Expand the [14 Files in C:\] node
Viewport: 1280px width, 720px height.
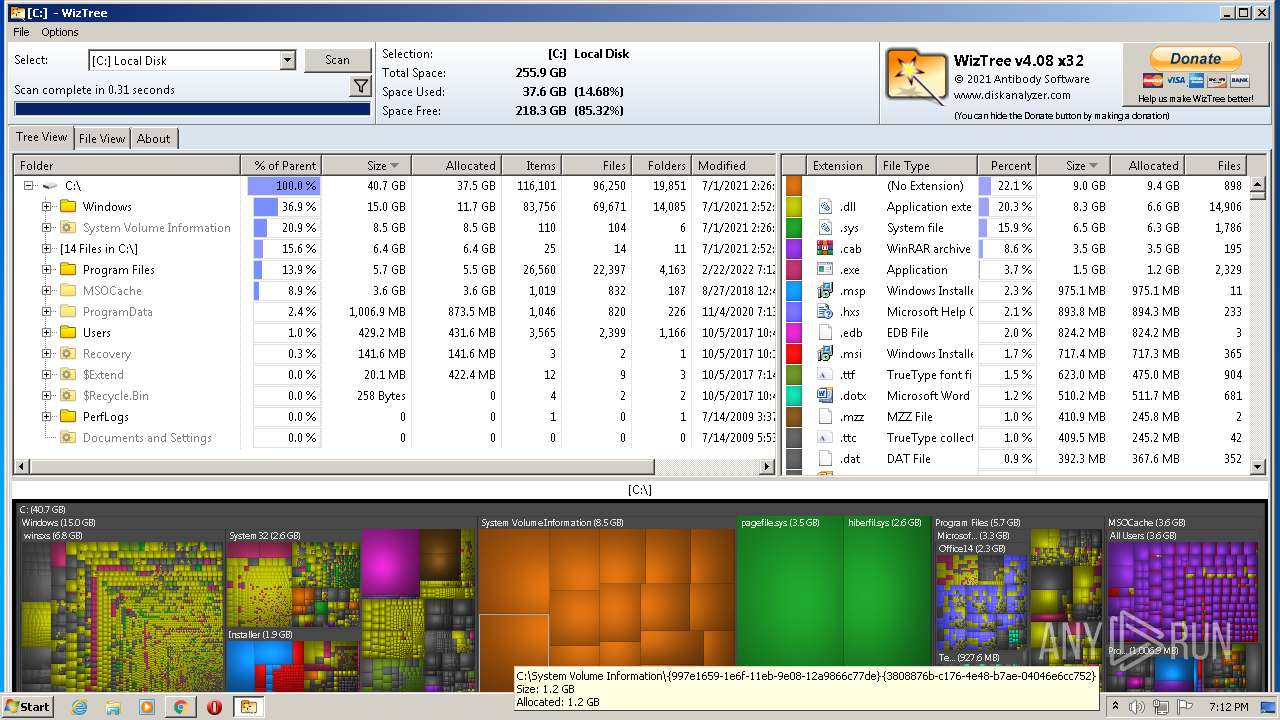click(x=47, y=249)
